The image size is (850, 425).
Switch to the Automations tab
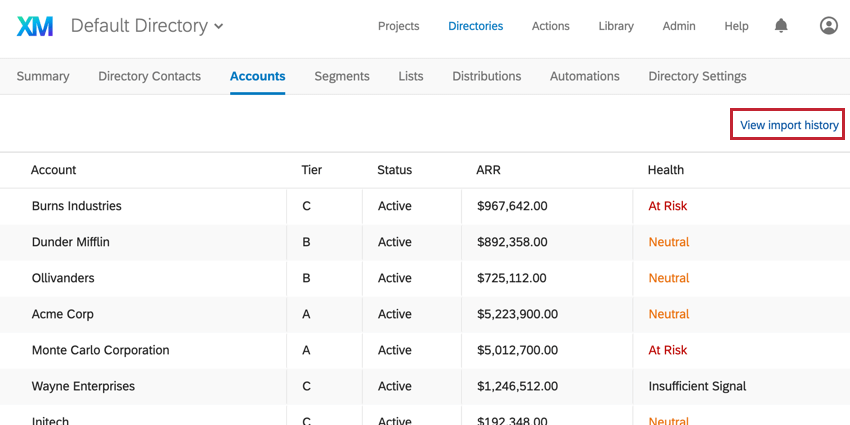click(x=585, y=76)
